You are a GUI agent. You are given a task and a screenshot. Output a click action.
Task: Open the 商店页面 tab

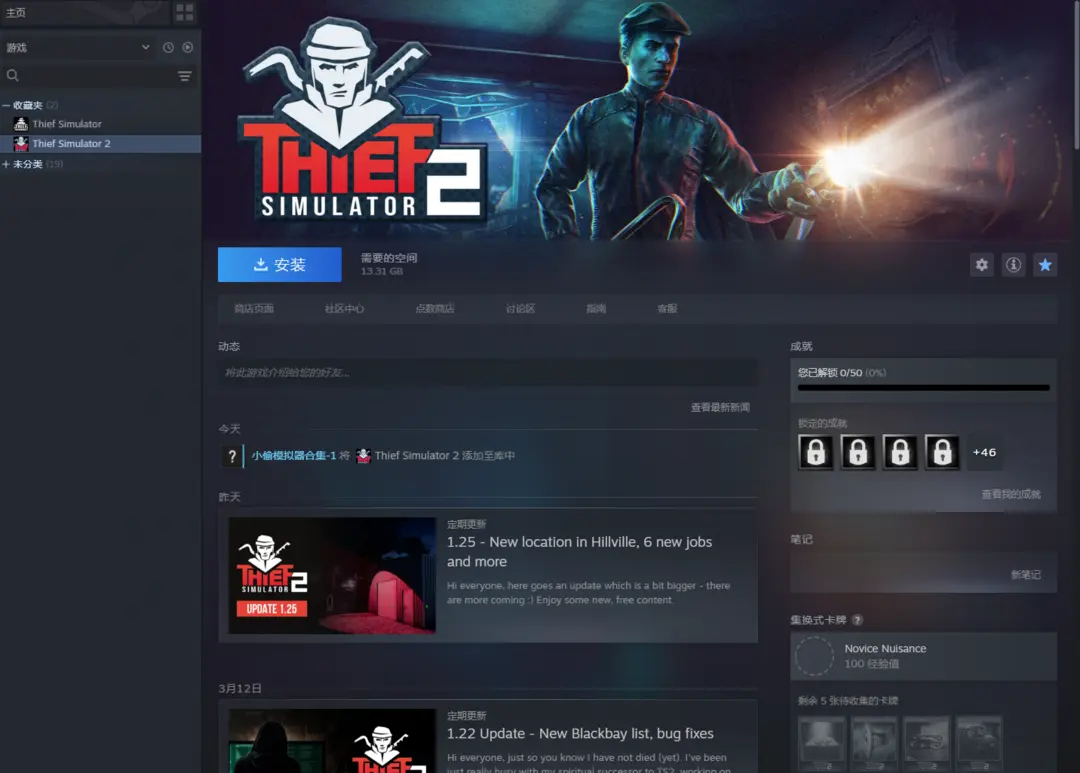click(253, 309)
